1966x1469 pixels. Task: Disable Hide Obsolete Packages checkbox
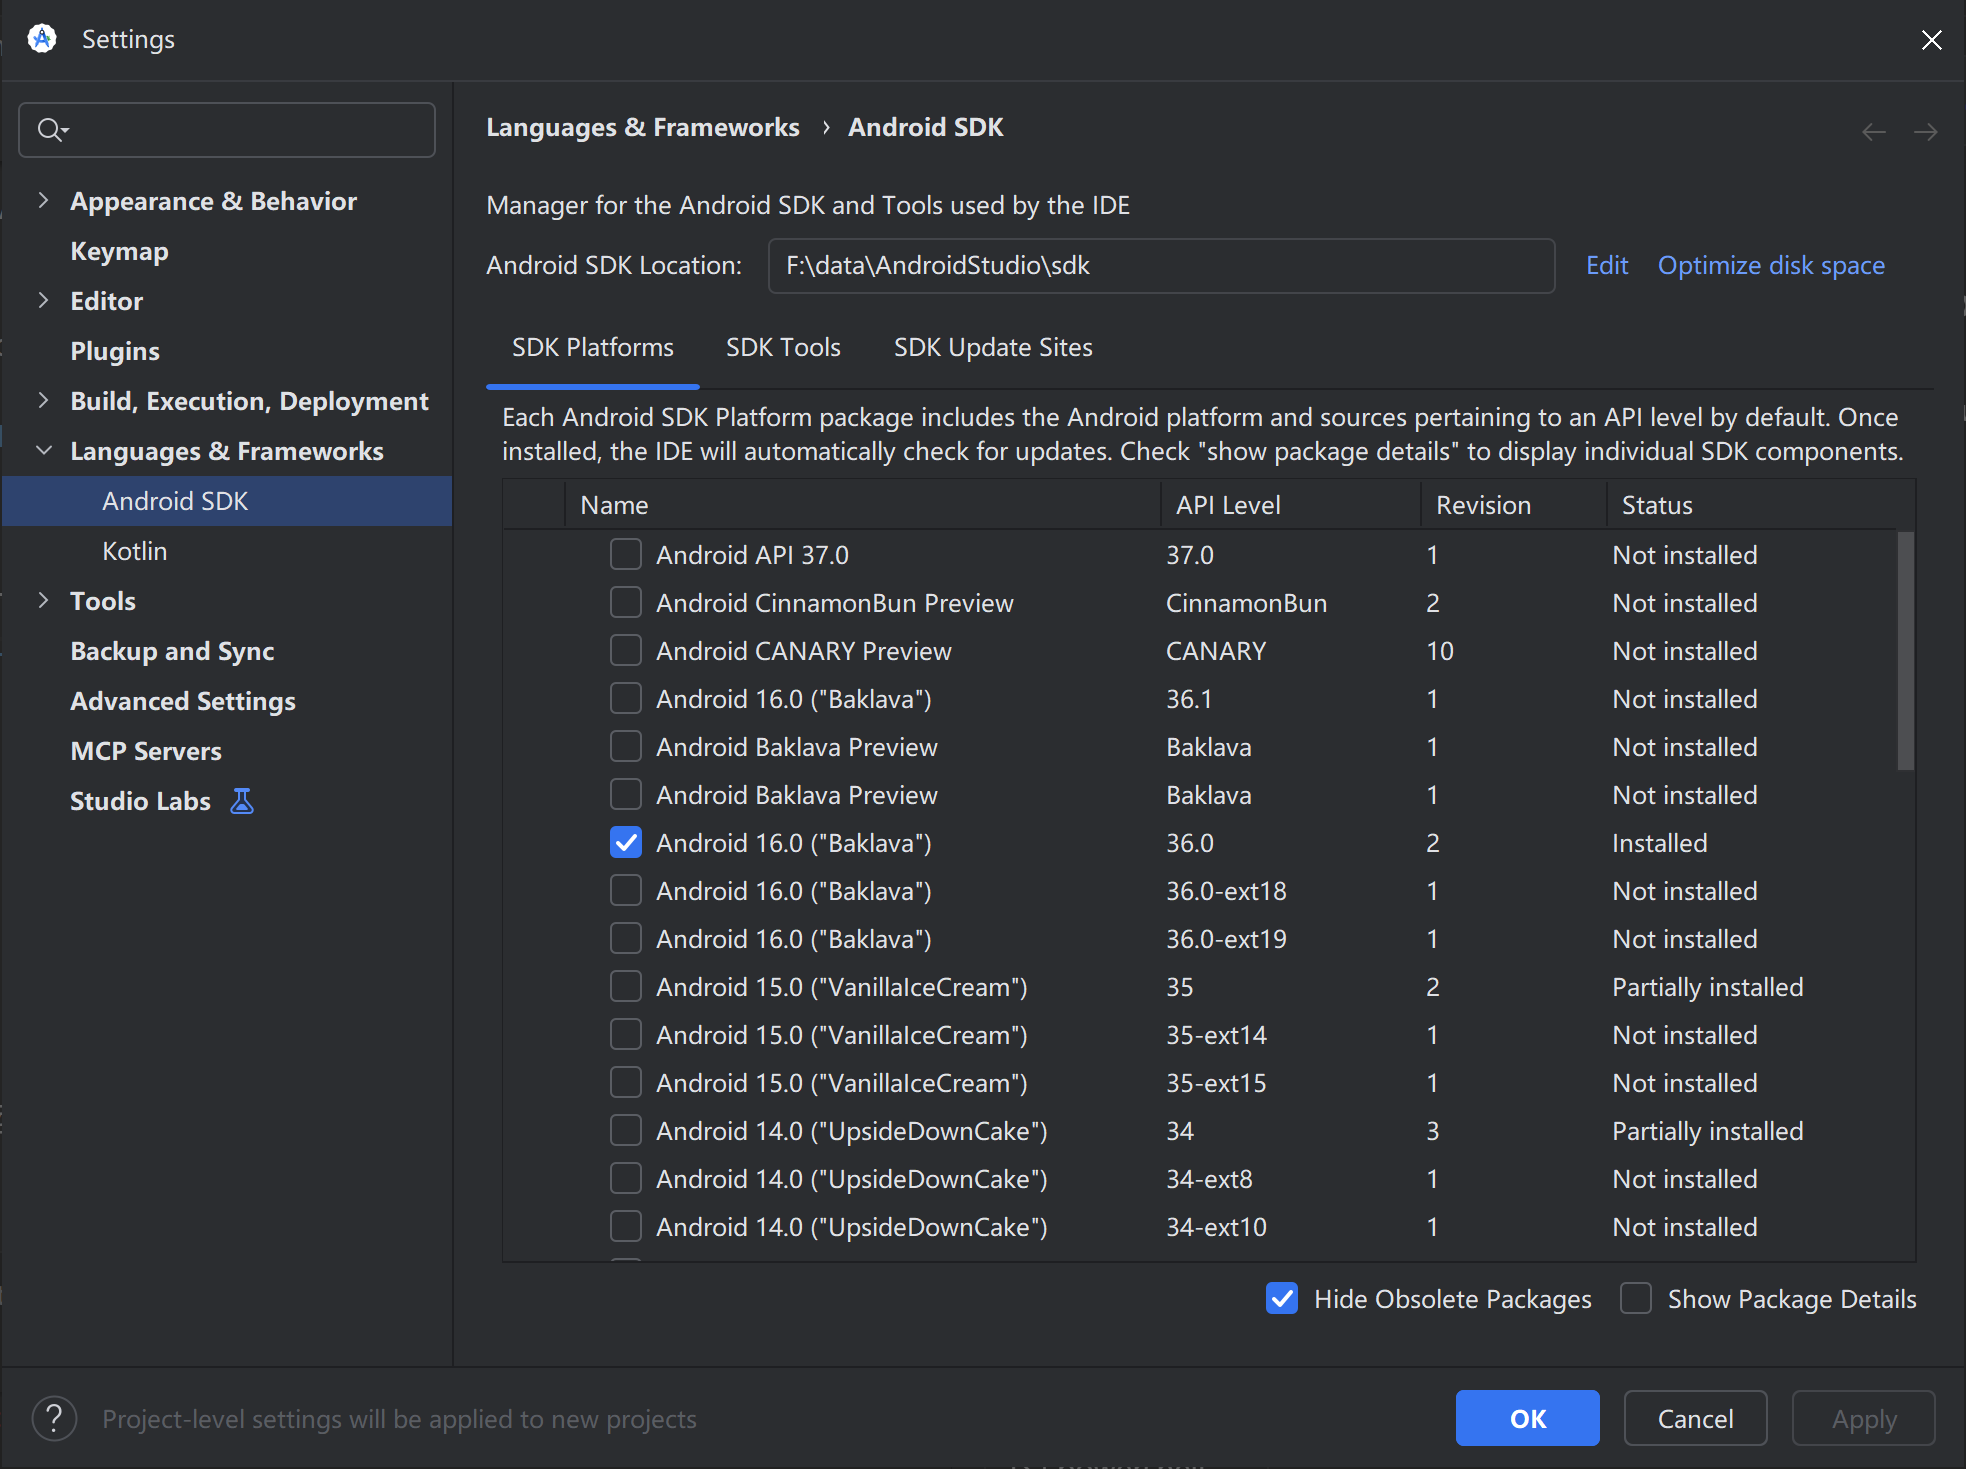click(x=1282, y=1298)
